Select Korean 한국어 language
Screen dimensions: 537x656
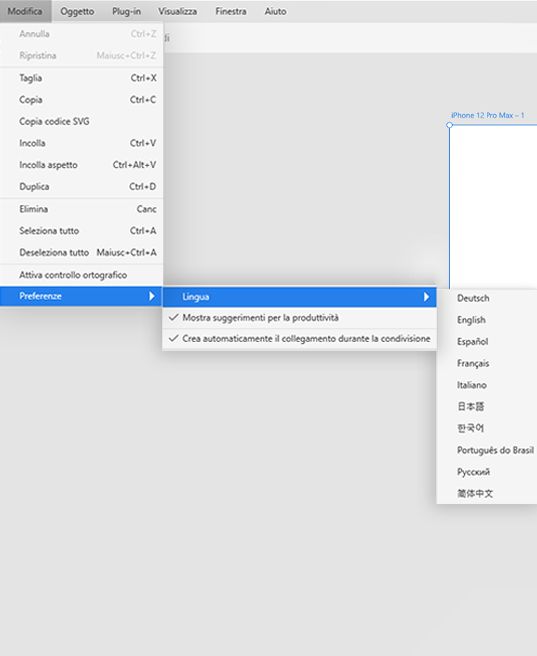click(487, 428)
